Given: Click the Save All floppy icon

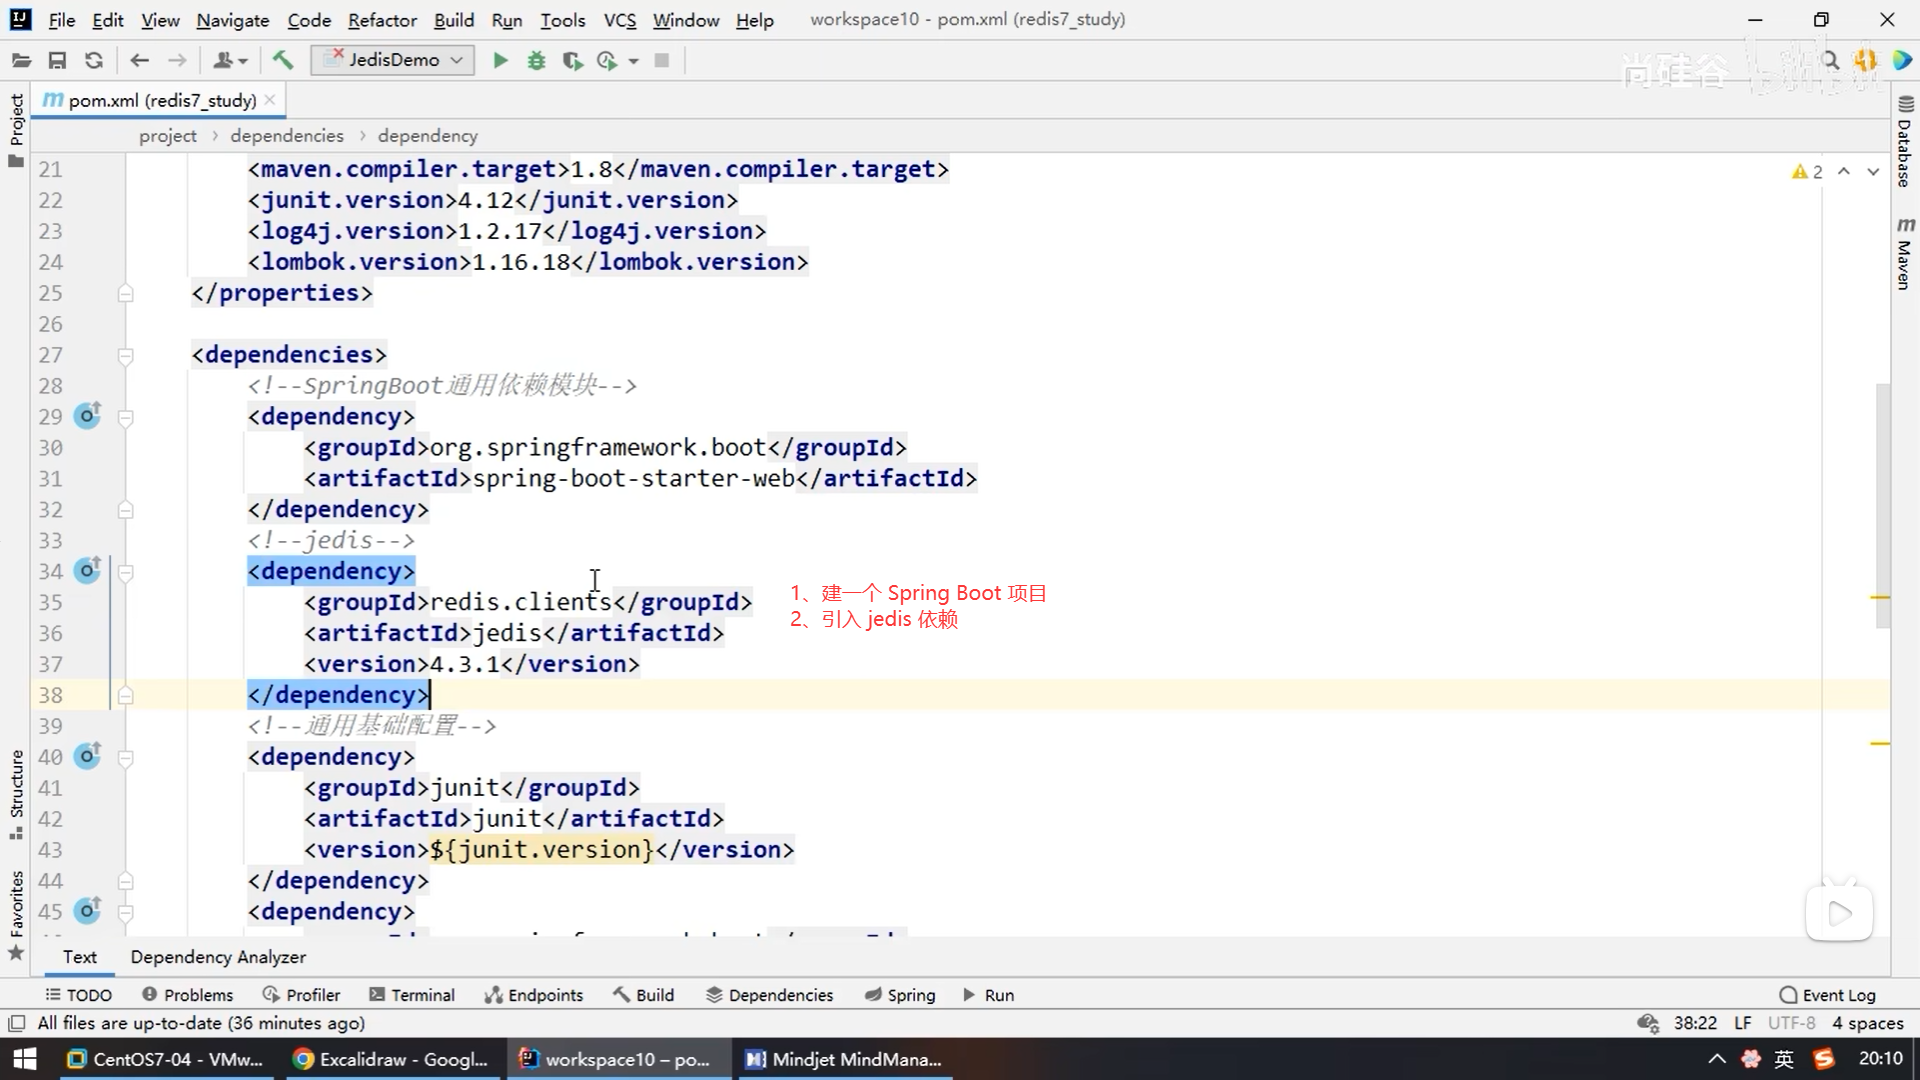Looking at the screenshot, I should 57,61.
